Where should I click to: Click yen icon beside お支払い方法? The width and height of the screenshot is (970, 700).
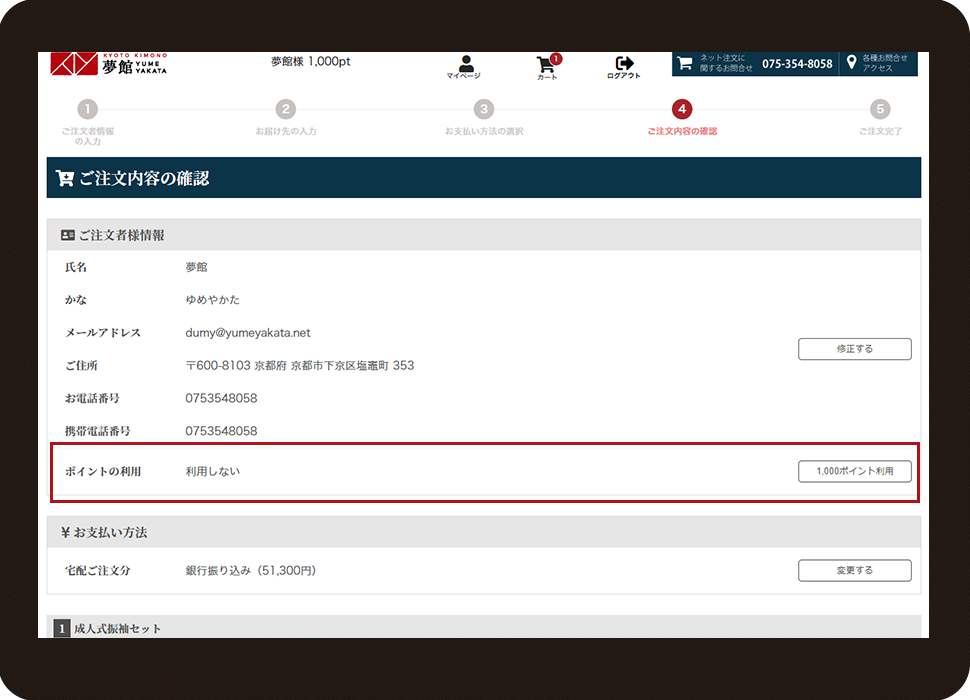point(65,533)
